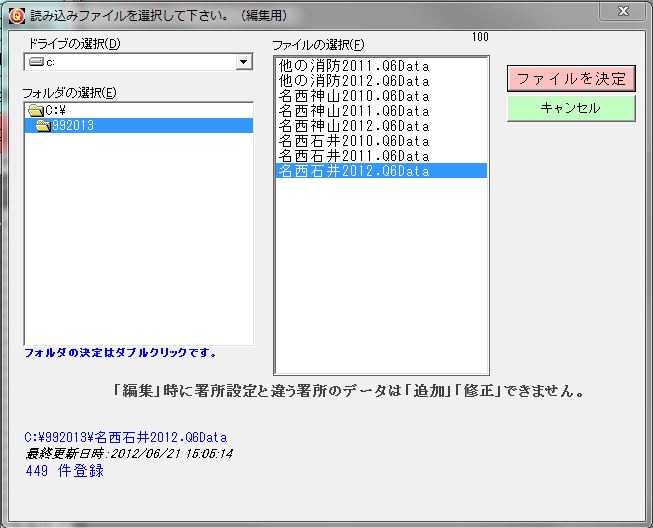Select file 他の消防2012.Q6Data
The height and width of the screenshot is (528, 653).
[x=353, y=81]
